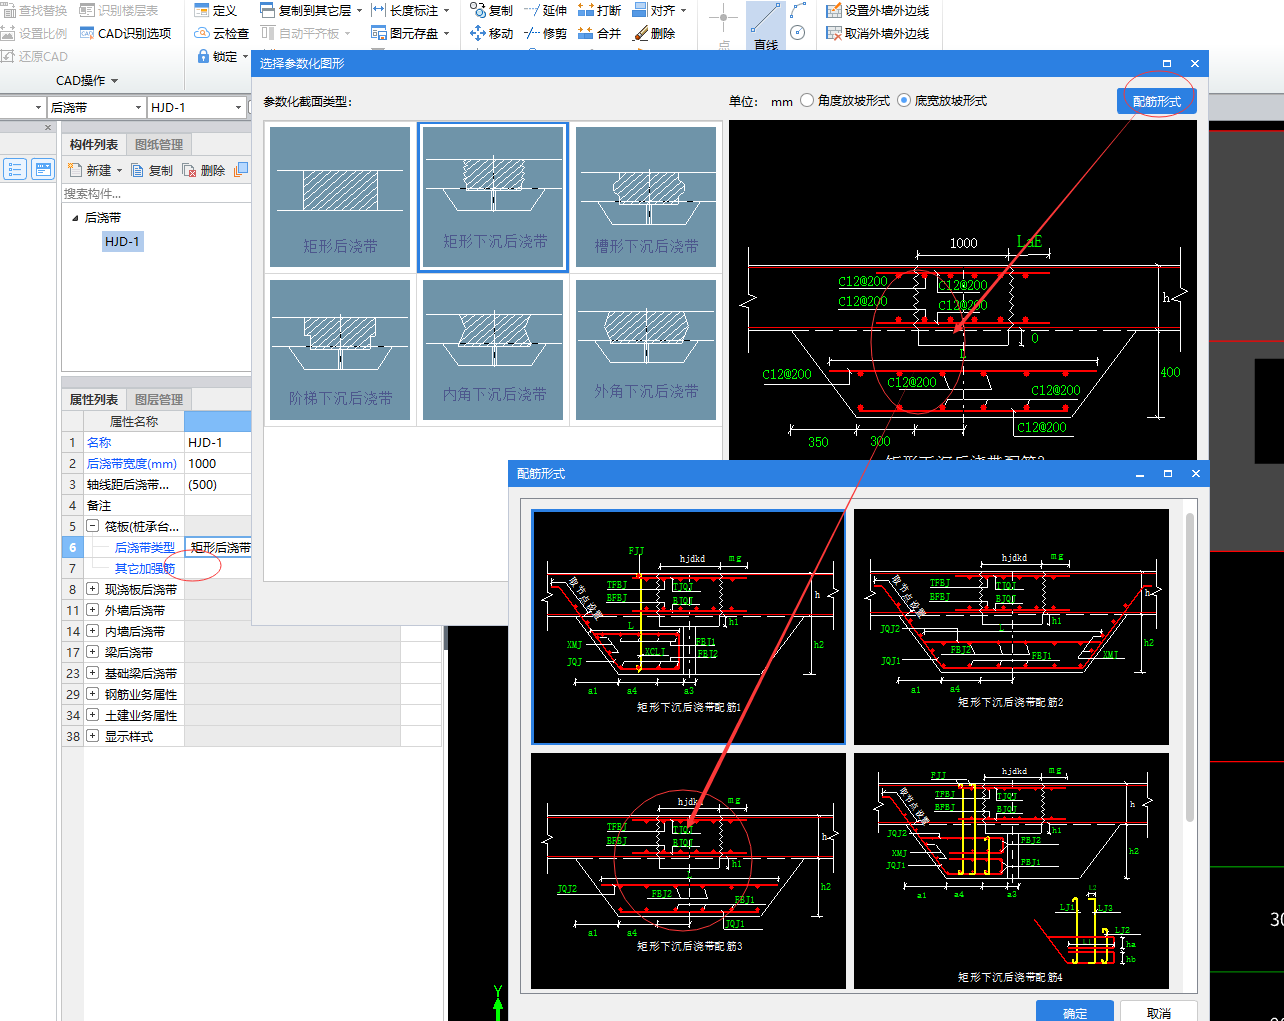Select the 修剪 trim tool

click(x=546, y=33)
